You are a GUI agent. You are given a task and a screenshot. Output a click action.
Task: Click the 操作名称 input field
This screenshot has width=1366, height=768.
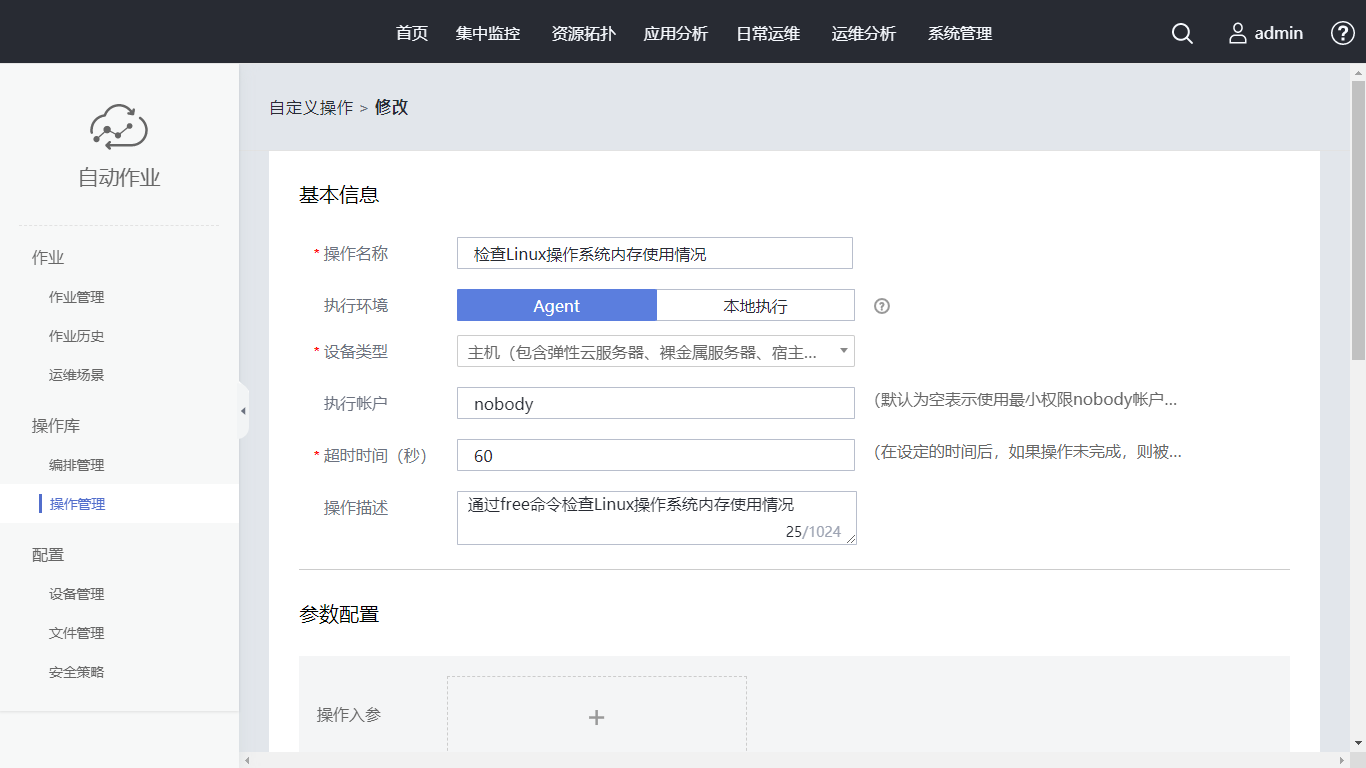655,254
